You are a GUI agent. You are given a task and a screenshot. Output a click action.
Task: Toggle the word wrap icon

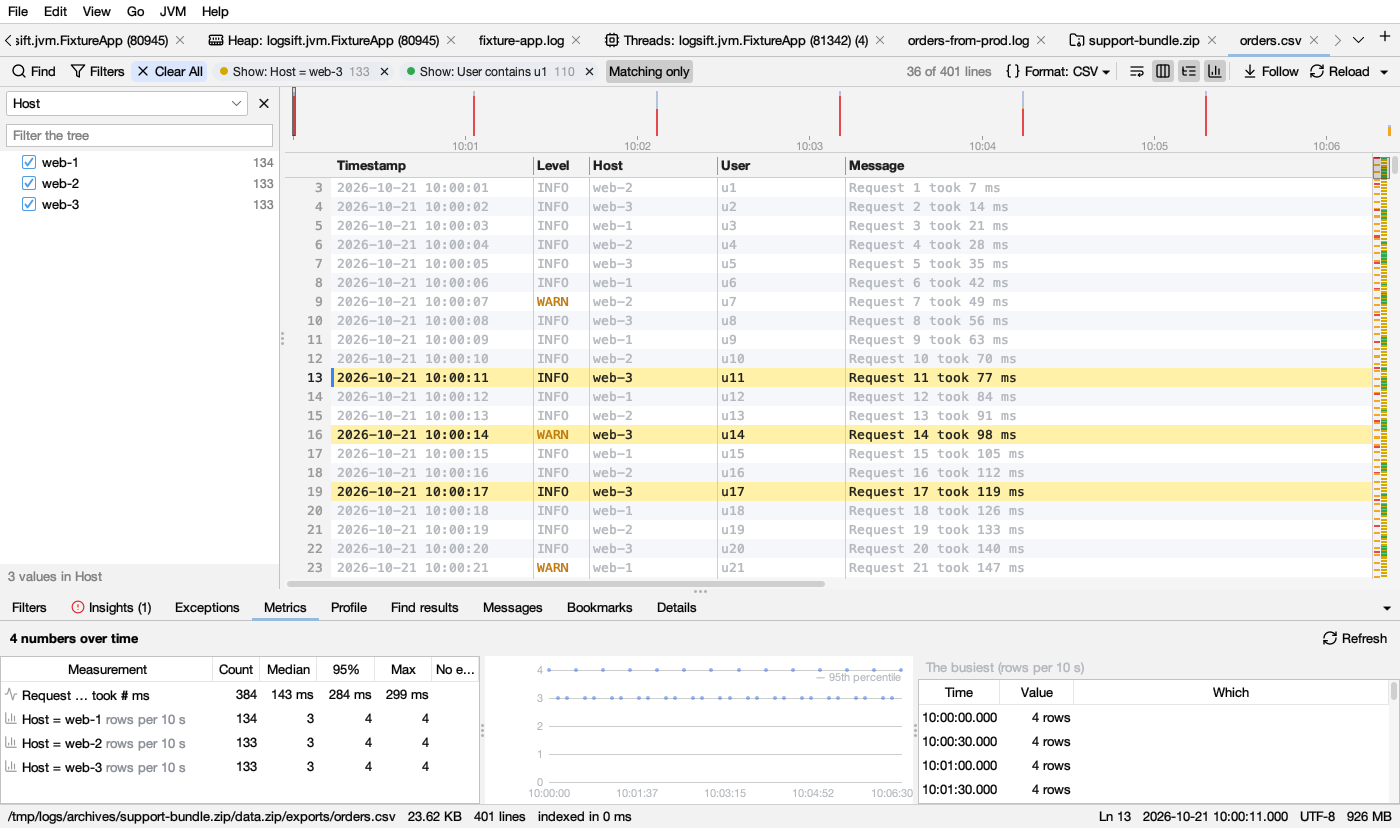(1137, 72)
